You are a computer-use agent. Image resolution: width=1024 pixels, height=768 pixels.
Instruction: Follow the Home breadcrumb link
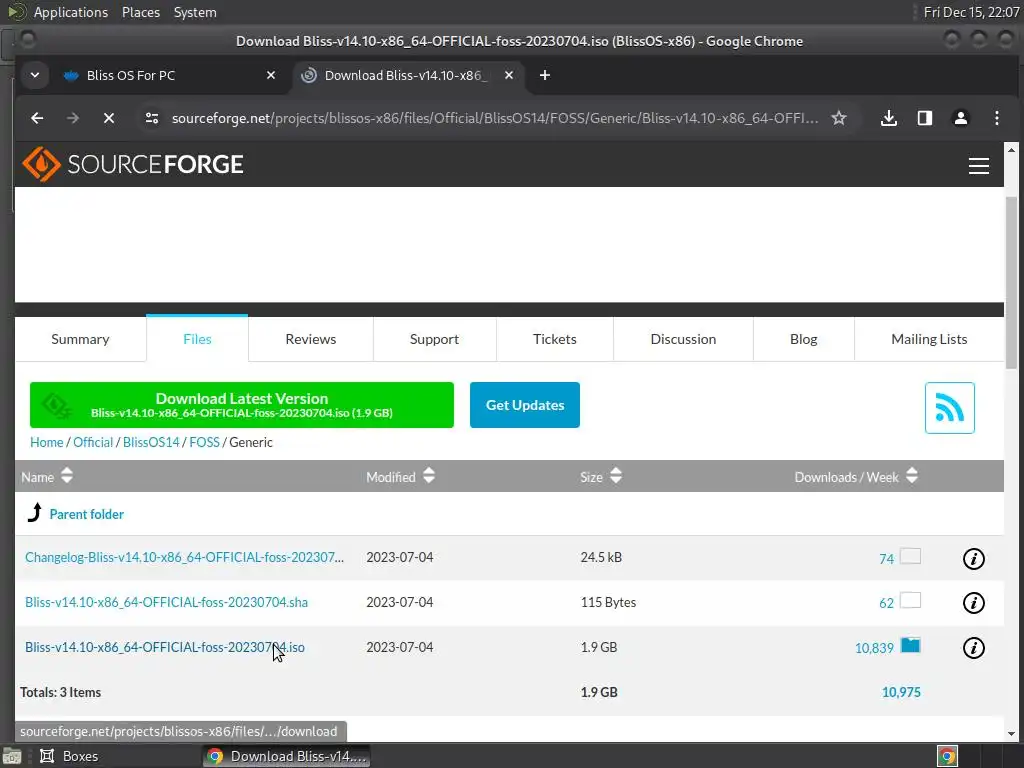tap(46, 442)
